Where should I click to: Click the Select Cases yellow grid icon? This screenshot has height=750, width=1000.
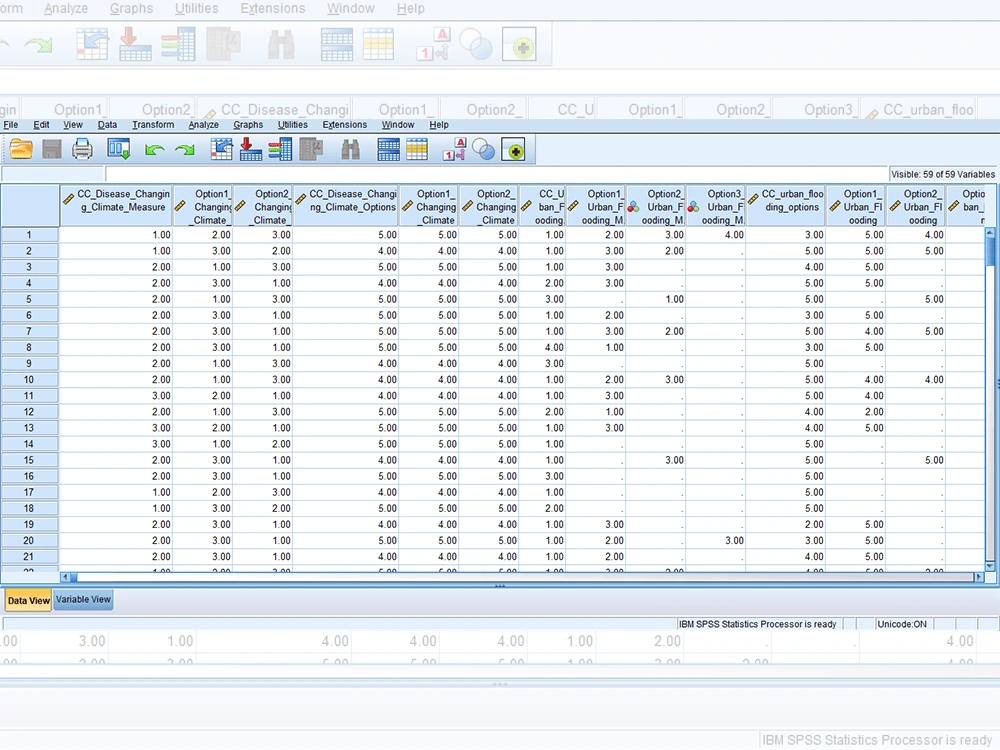click(417, 150)
